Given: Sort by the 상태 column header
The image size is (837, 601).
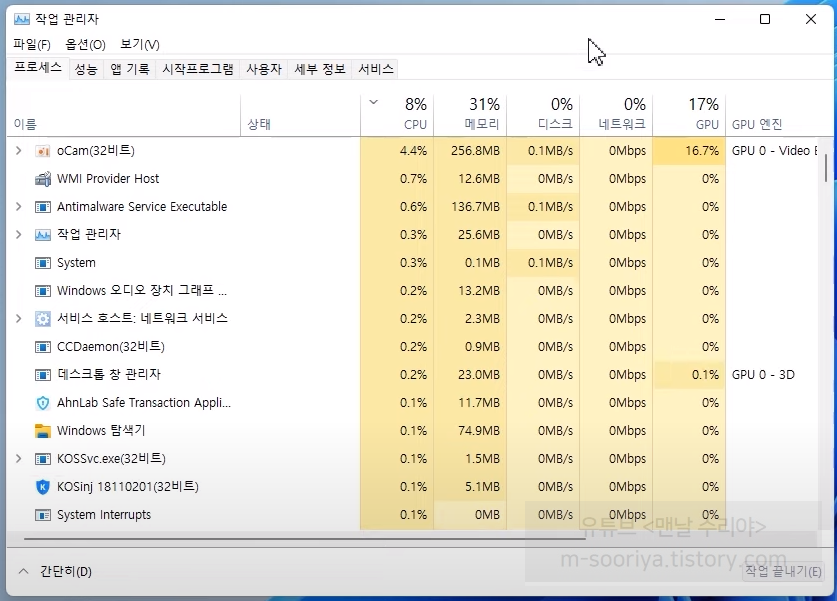Looking at the screenshot, I should [301, 115].
